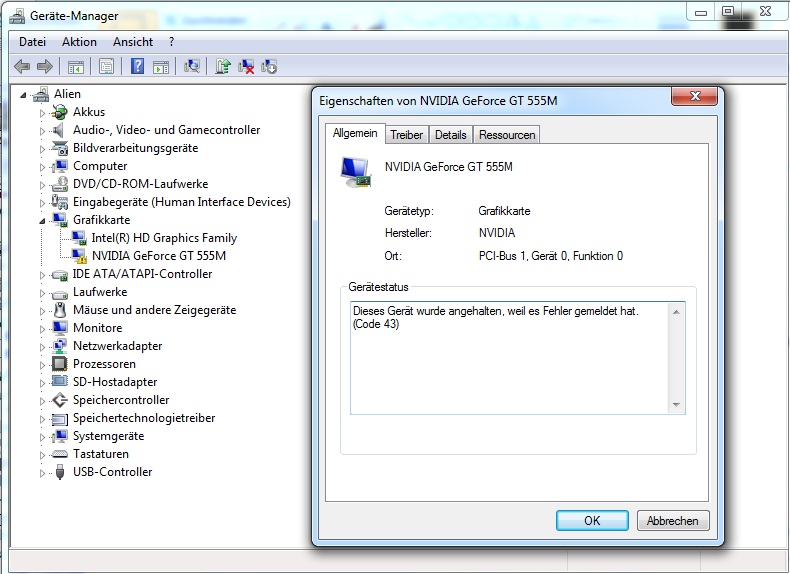Click the Update driver software toolbar icon
Screen dimensions: 790x574
pyautogui.click(x=222, y=67)
